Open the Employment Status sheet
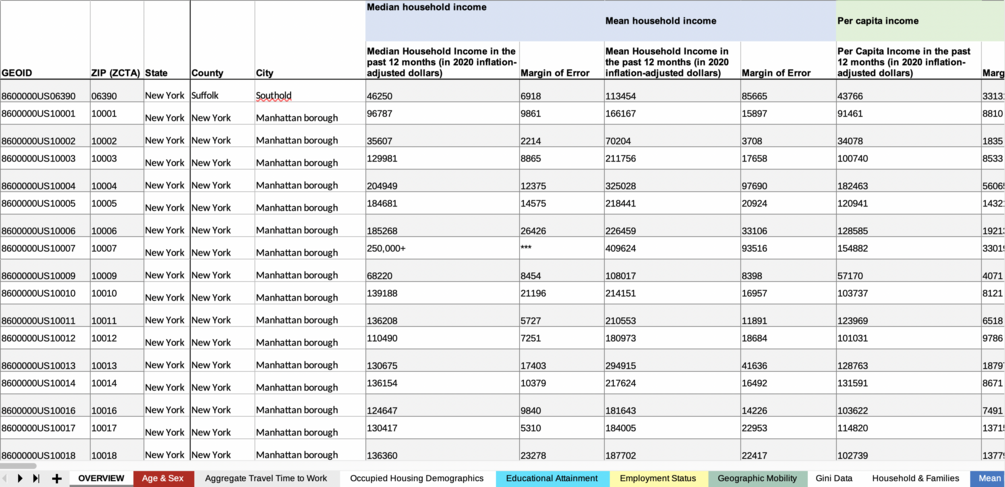Viewport: 1005px width, 487px height. click(658, 478)
